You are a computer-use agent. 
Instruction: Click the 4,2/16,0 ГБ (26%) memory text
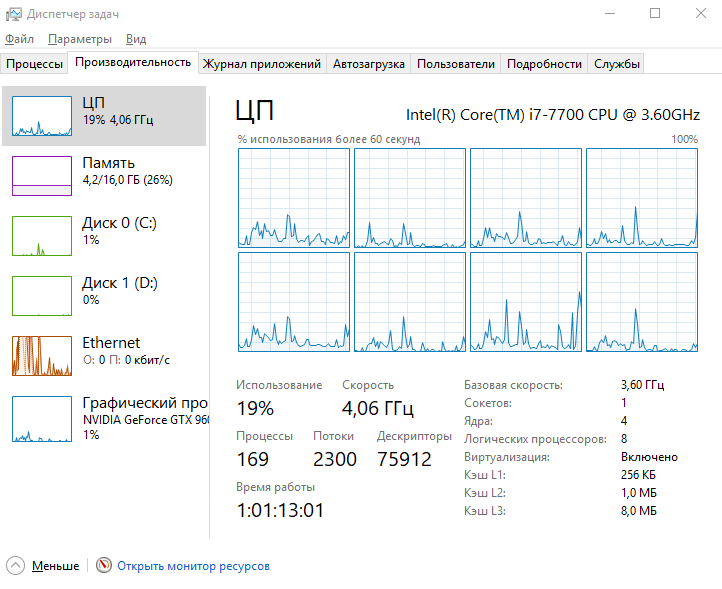(128, 180)
